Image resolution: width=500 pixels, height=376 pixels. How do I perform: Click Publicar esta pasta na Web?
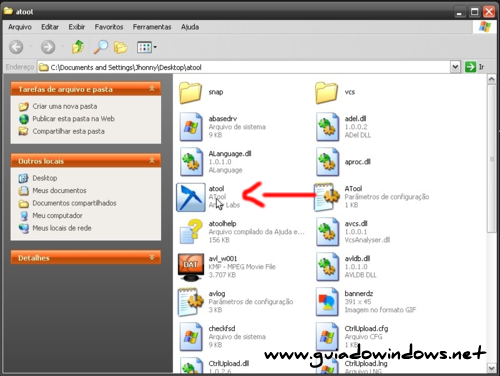tap(73, 119)
